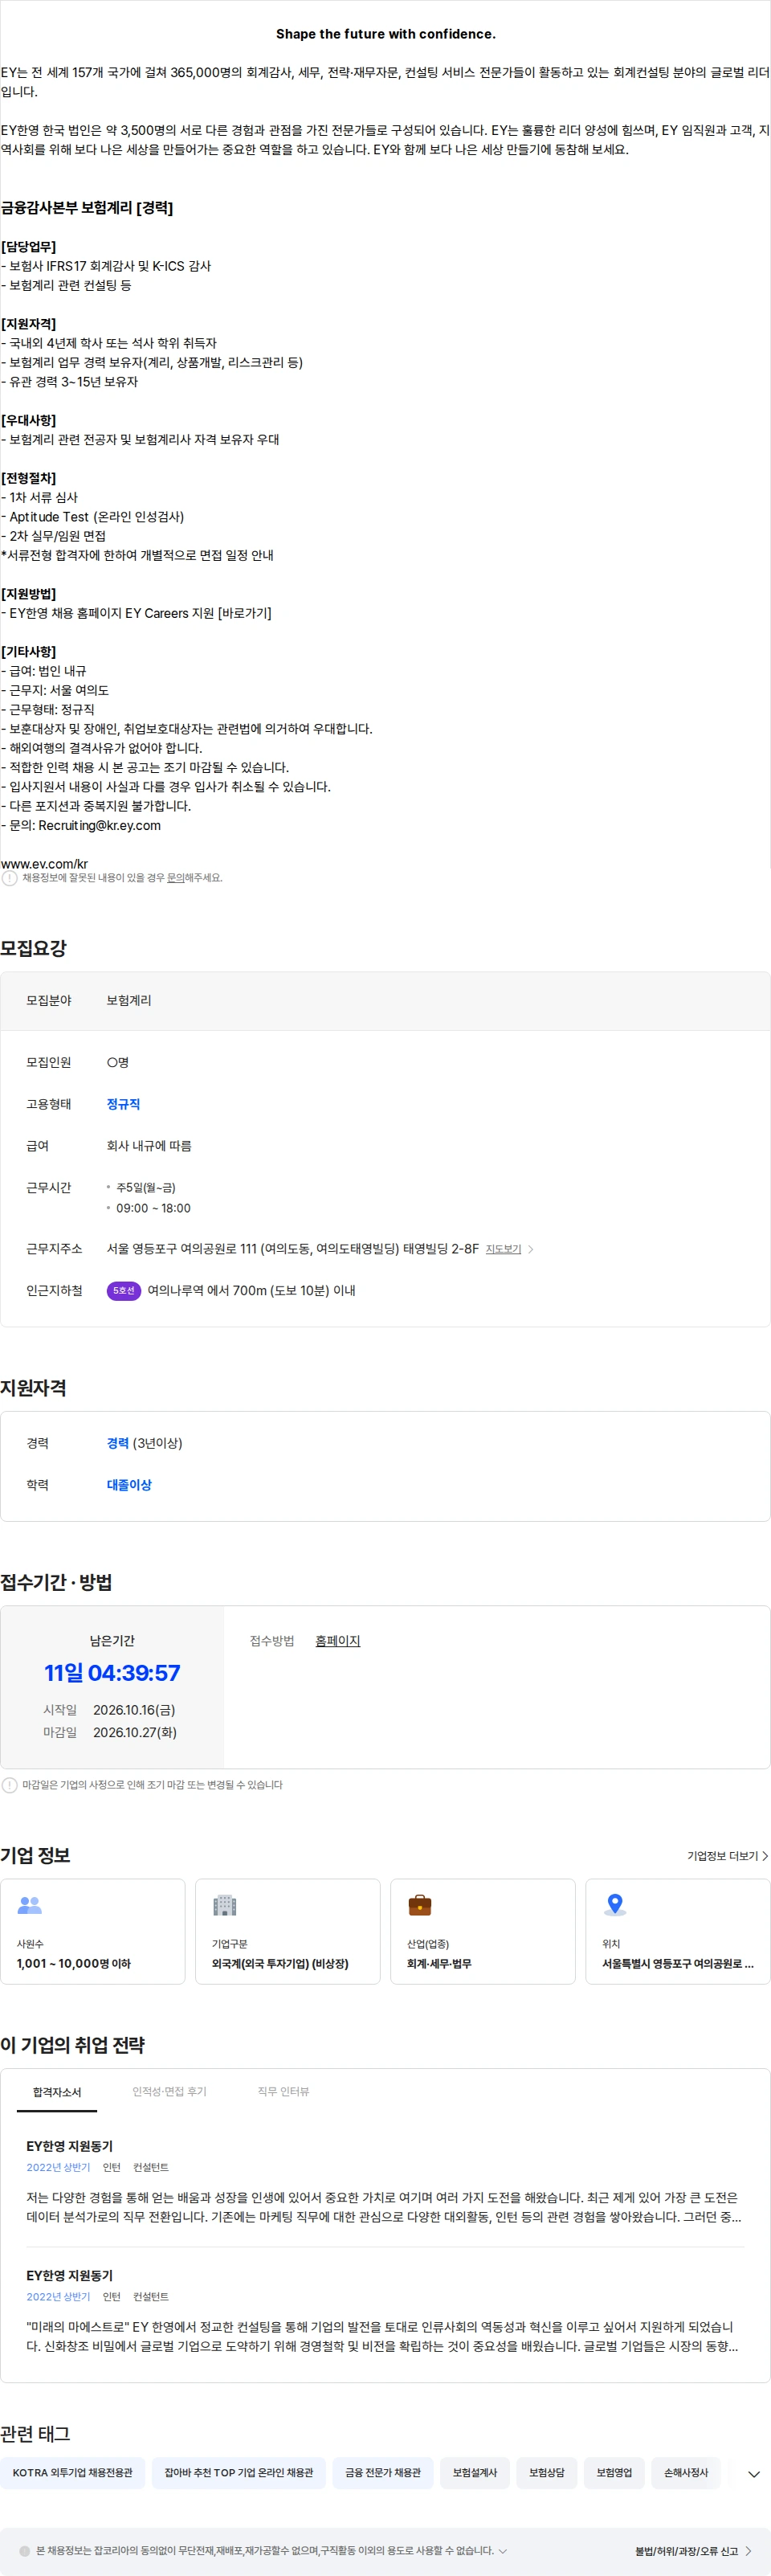Click the briefcase icon in 산업(업종) card
This screenshot has width=771, height=2576.
(x=420, y=1905)
